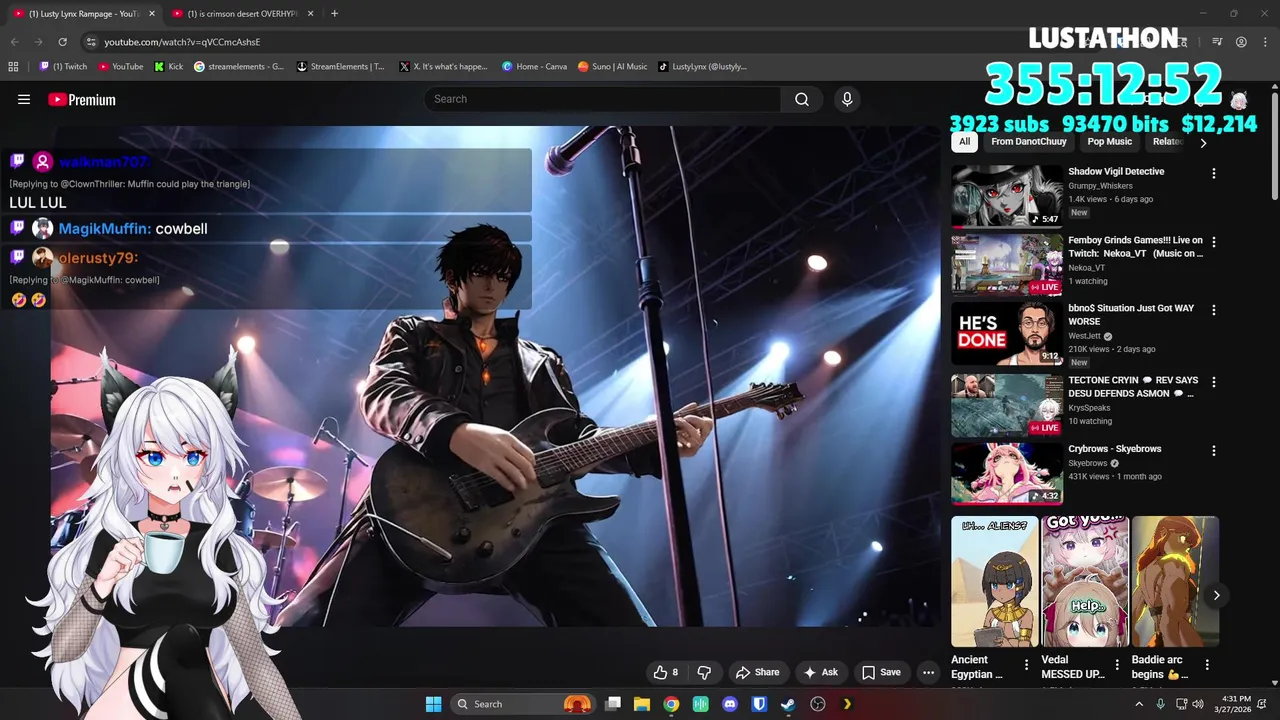1280x720 pixels.
Task: Open the Home - Canva bookmark
Action: click(x=534, y=67)
